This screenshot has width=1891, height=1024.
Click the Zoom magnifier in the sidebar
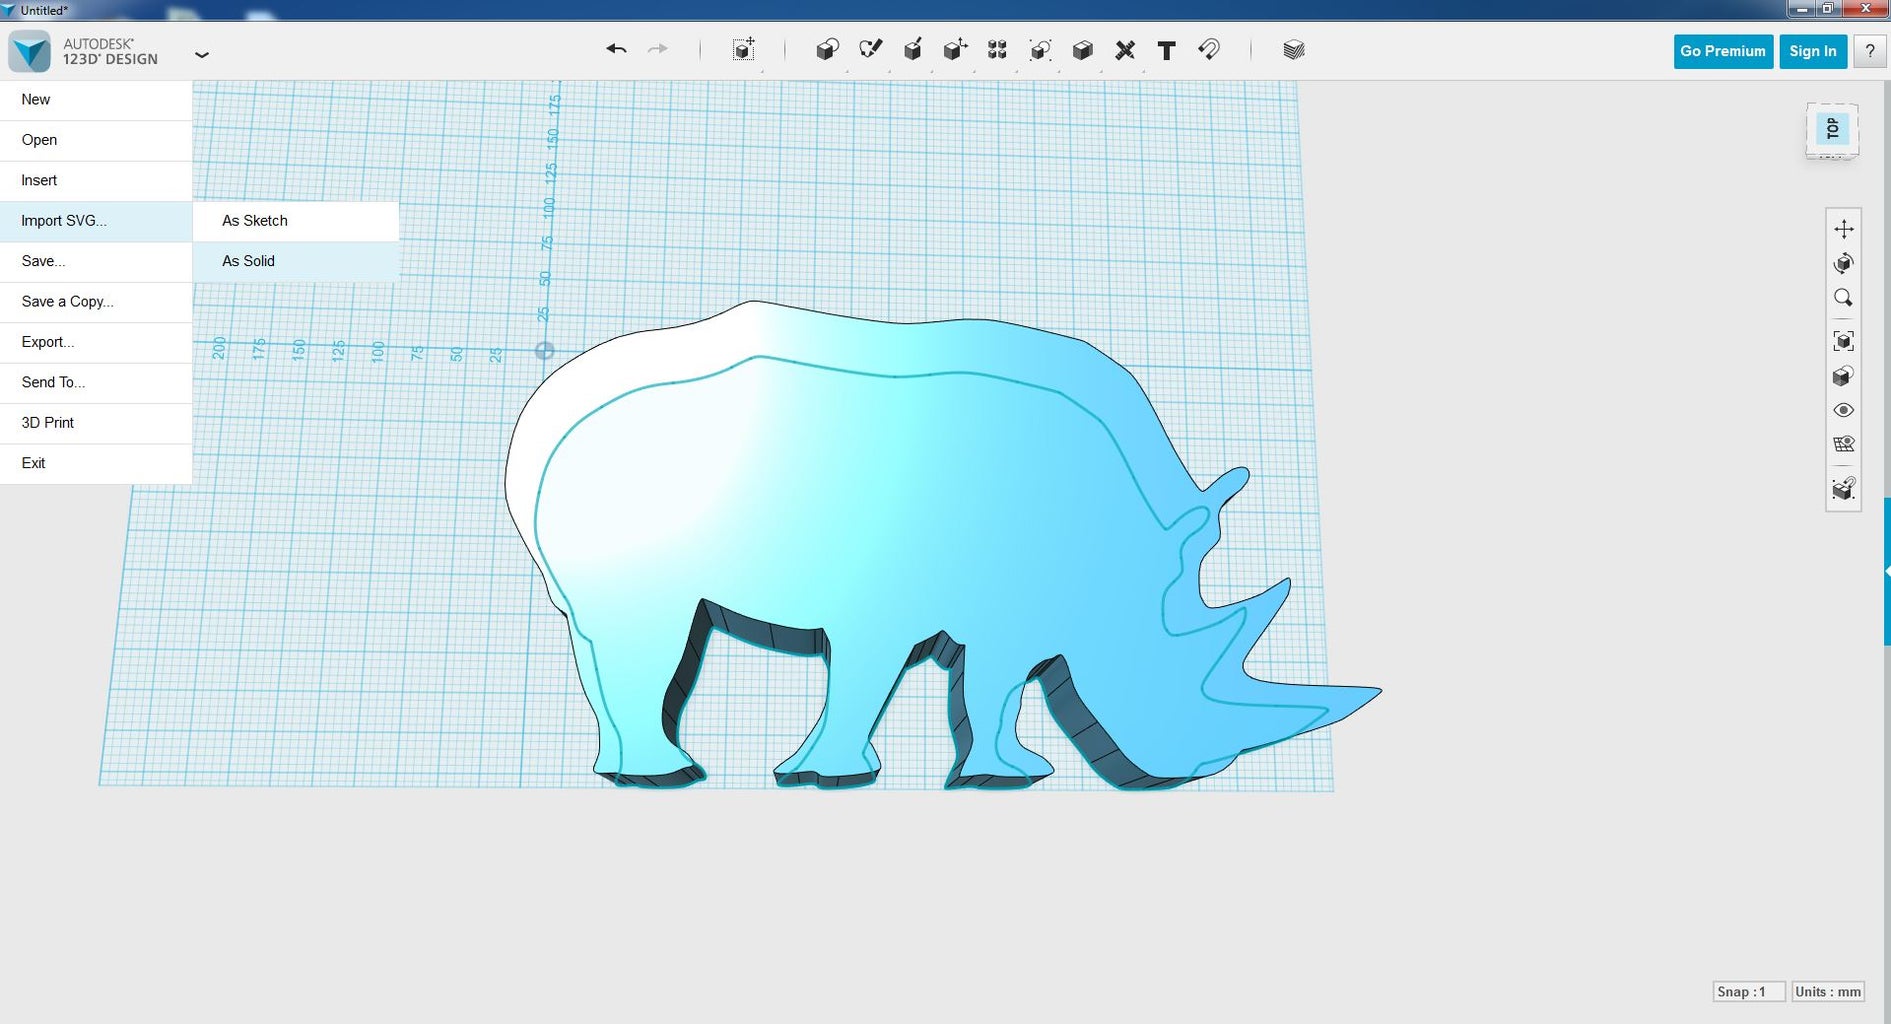click(1844, 298)
